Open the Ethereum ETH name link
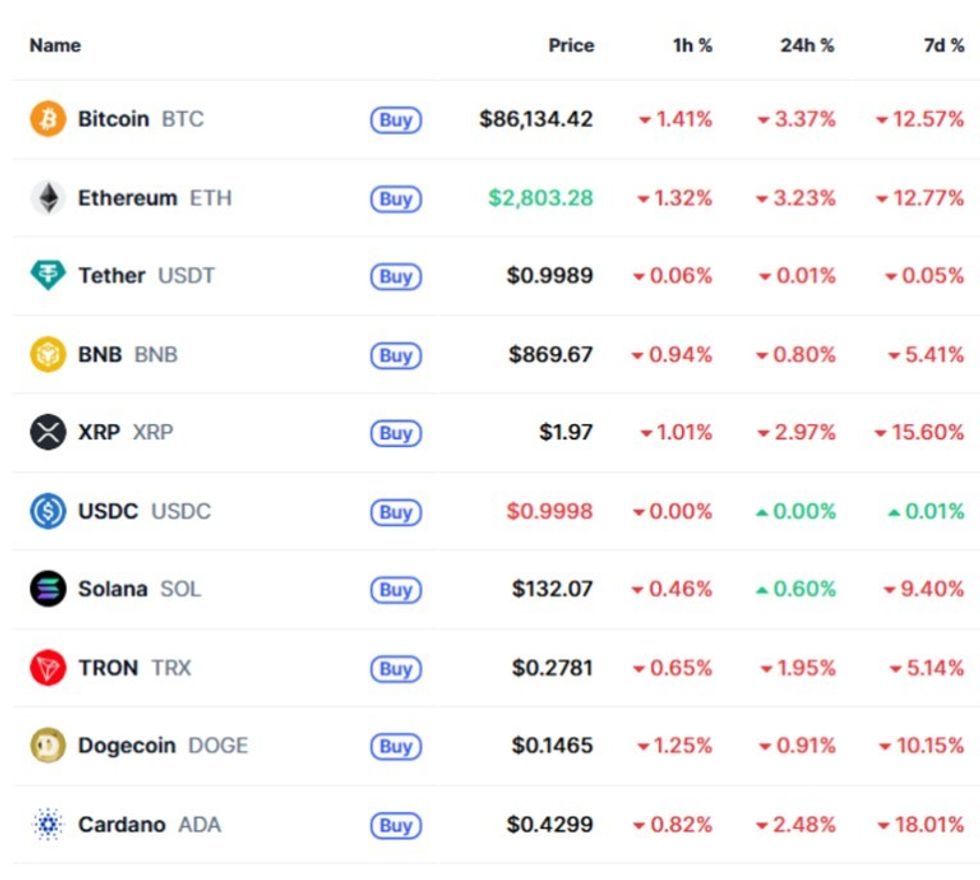 point(154,198)
